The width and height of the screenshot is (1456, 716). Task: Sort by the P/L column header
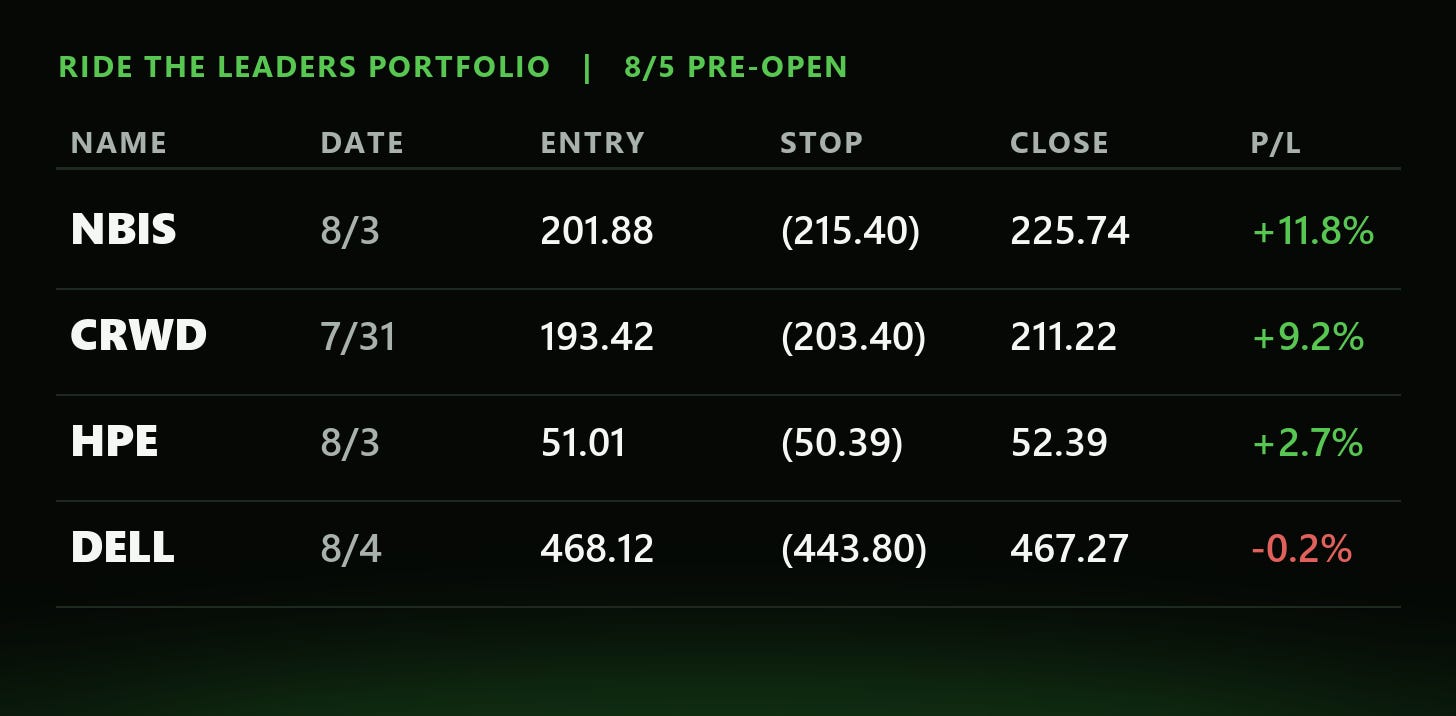(x=1275, y=143)
